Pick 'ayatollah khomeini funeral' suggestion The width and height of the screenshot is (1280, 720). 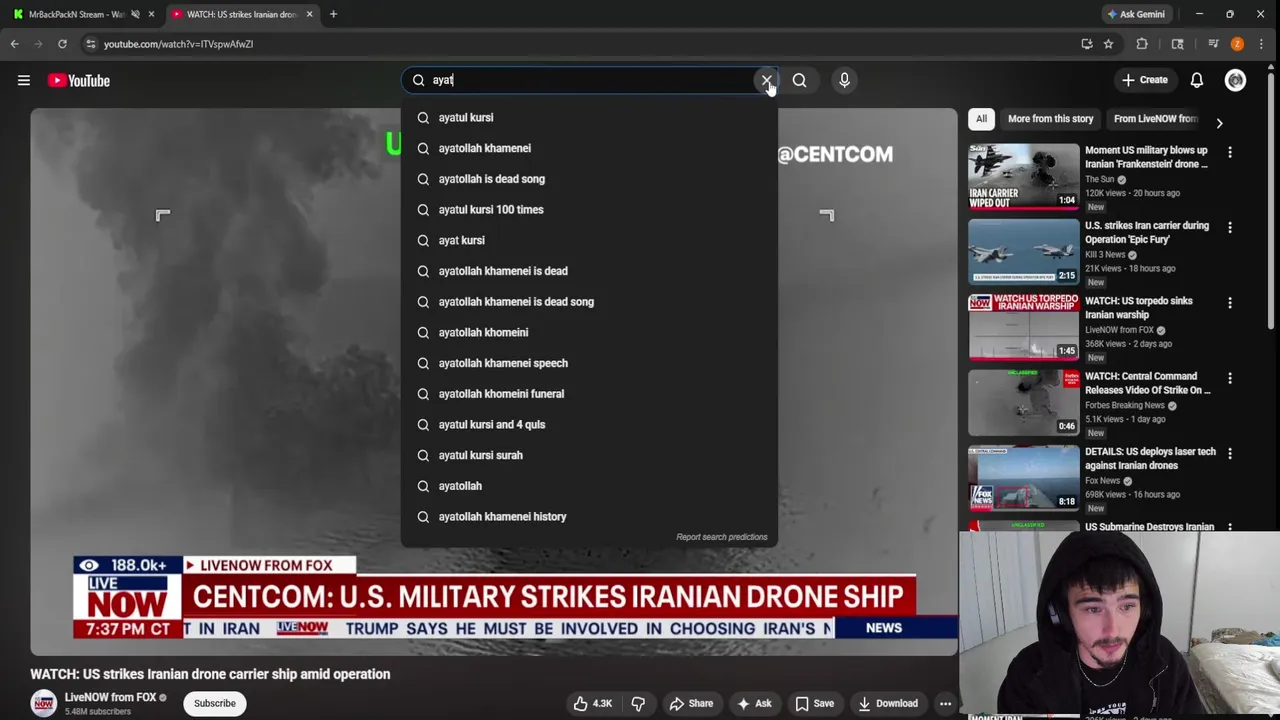(x=589, y=393)
